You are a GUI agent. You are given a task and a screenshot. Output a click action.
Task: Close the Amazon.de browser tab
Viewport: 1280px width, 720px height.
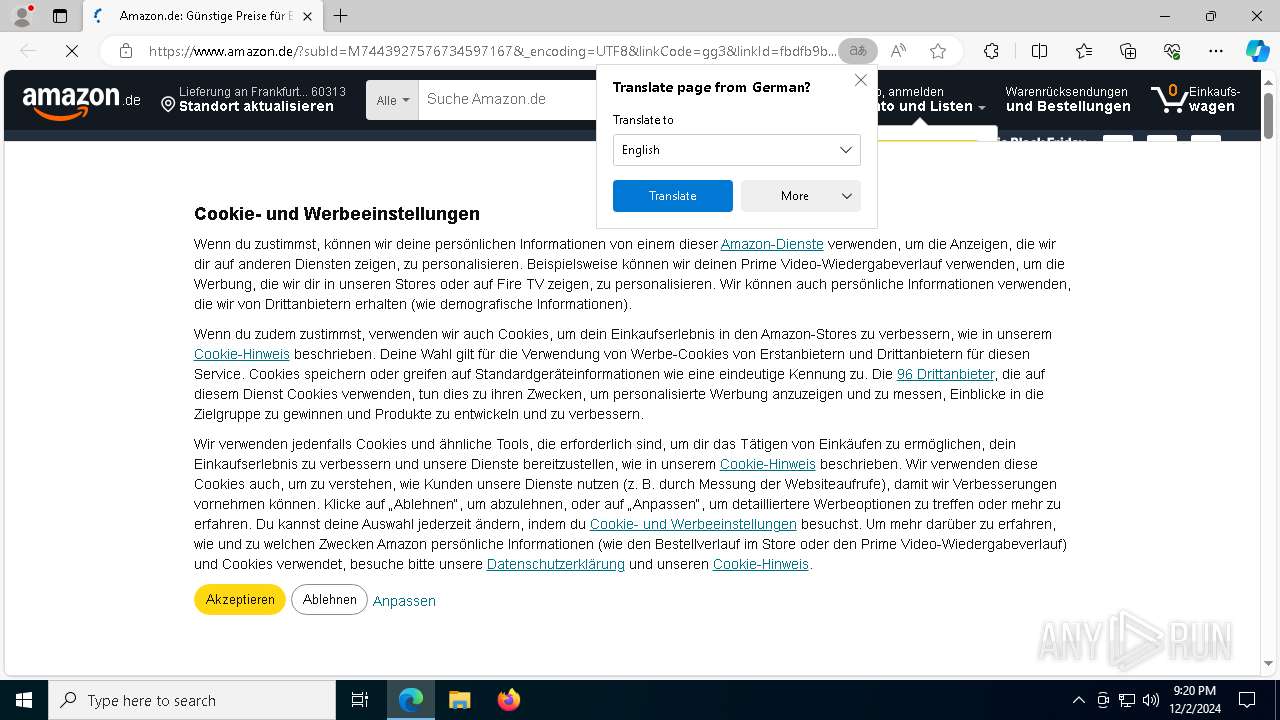point(307,16)
